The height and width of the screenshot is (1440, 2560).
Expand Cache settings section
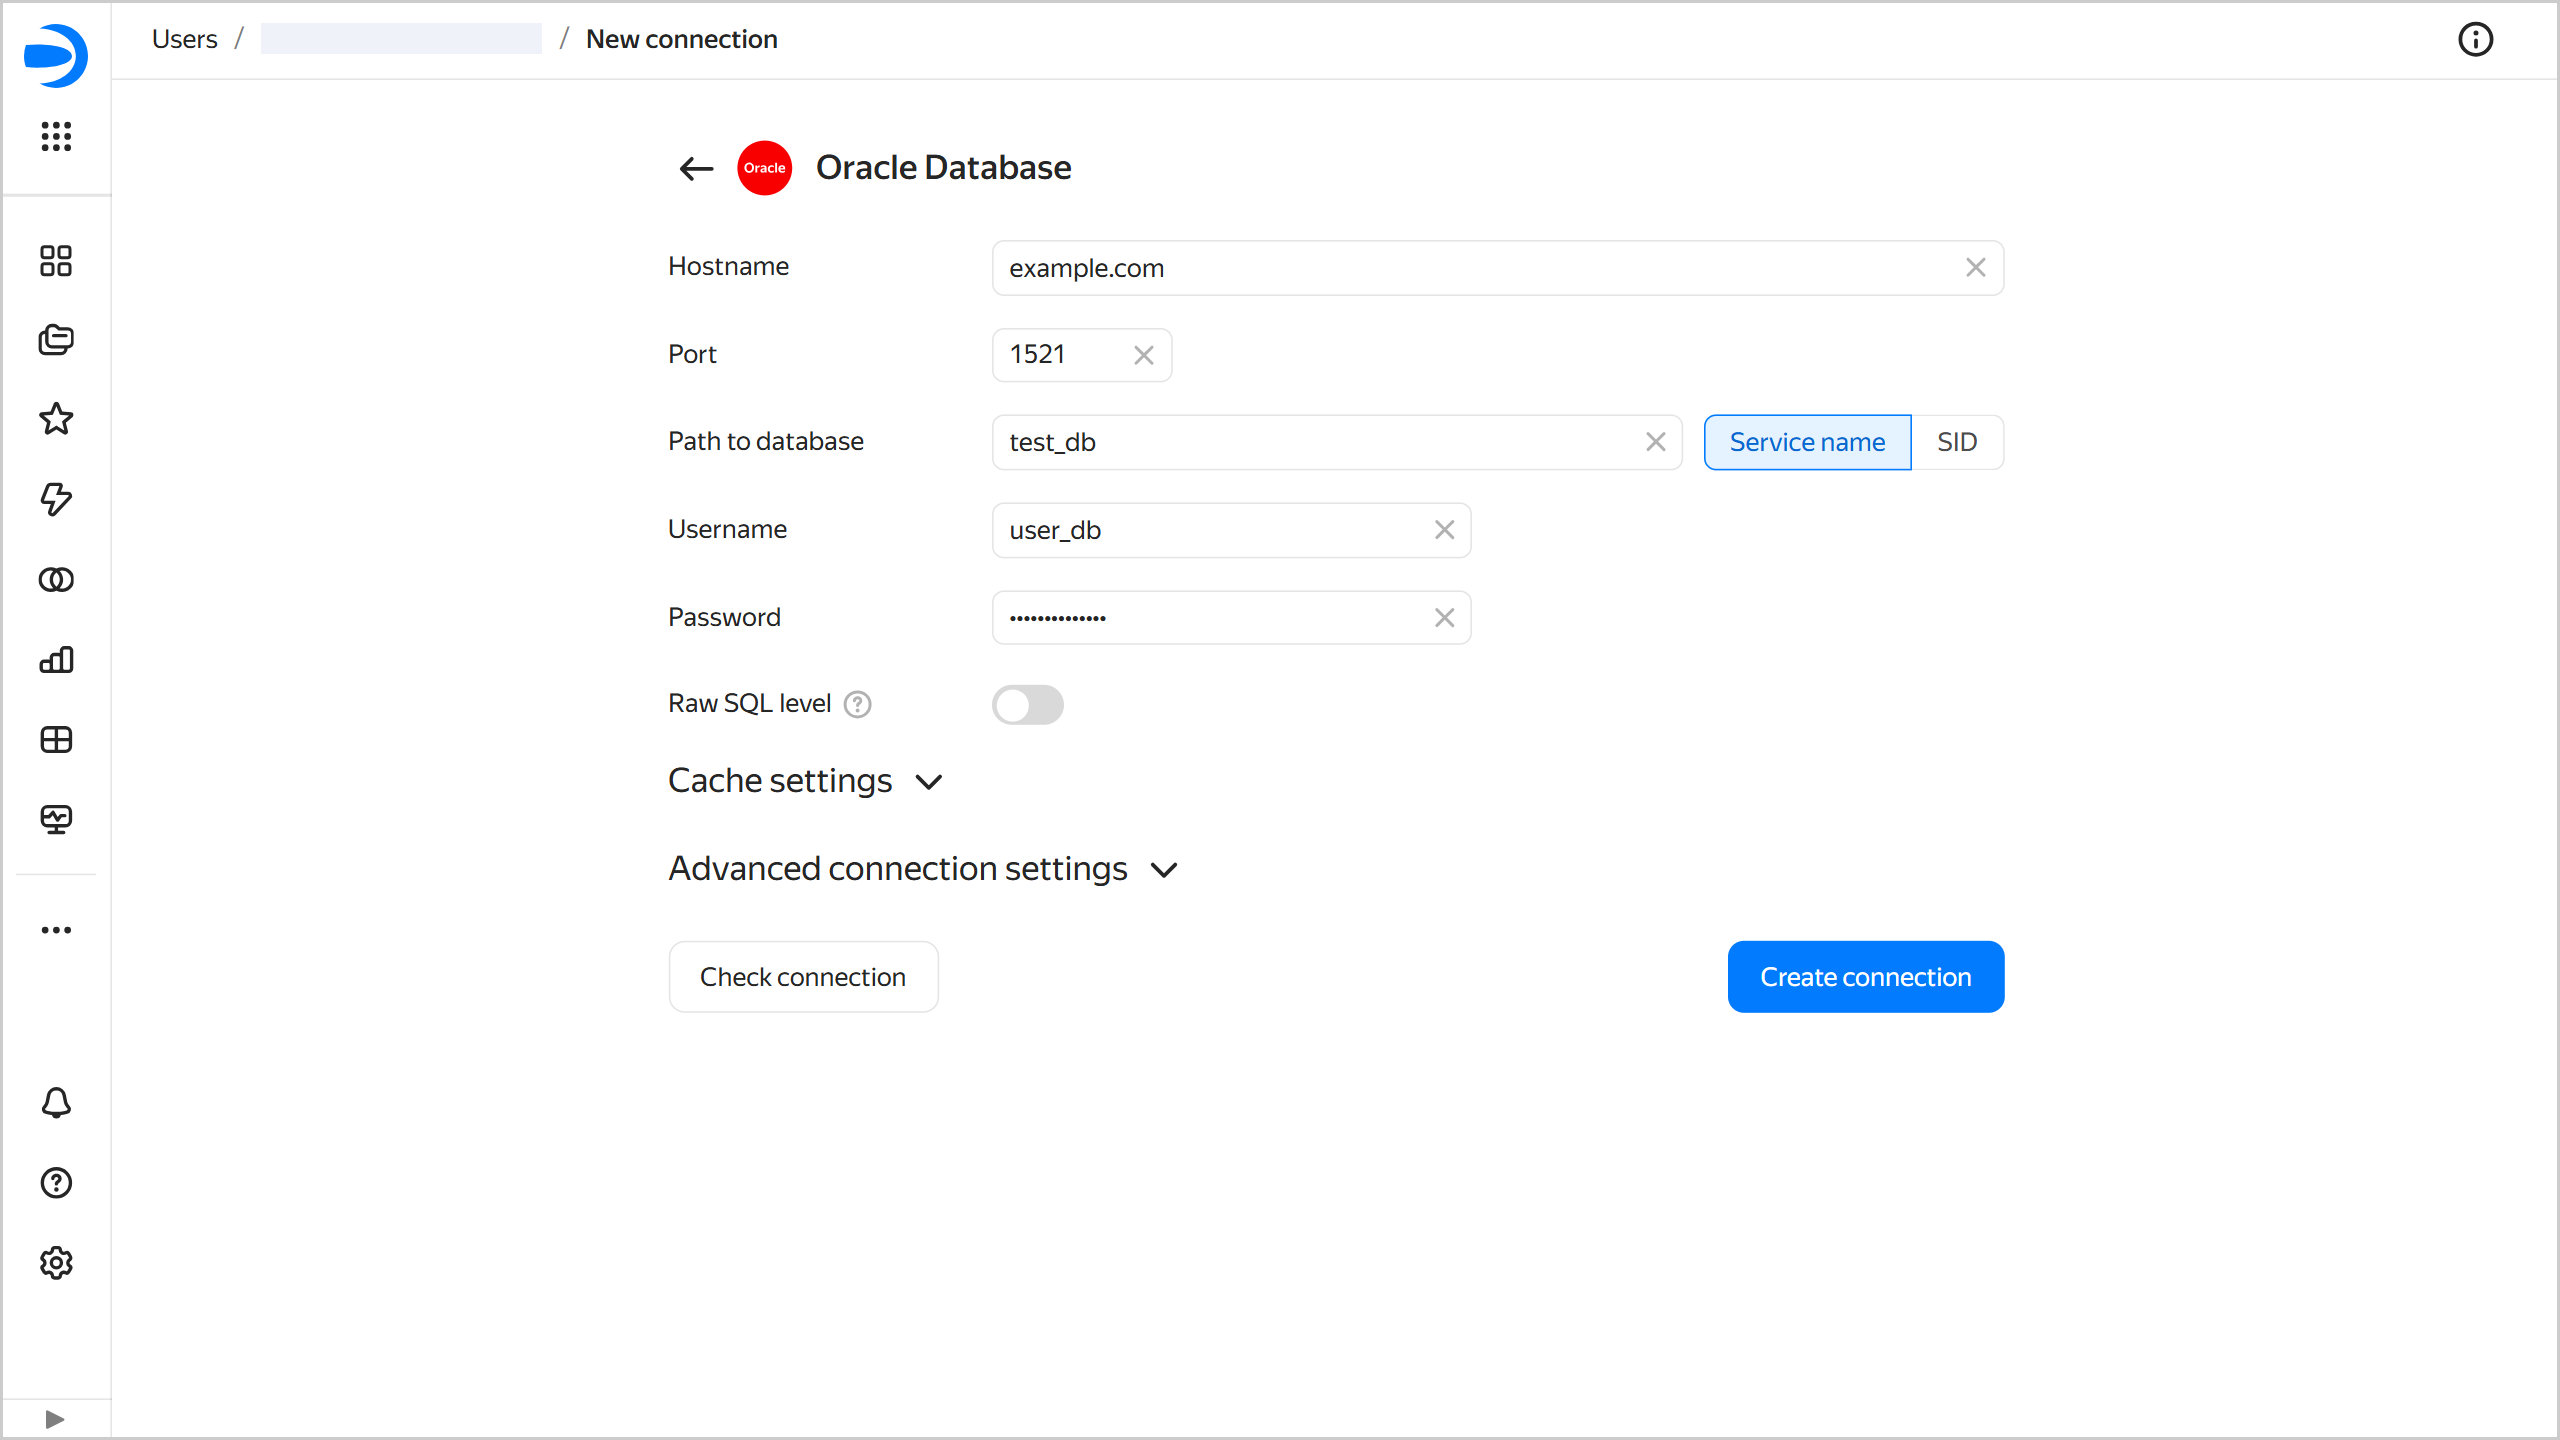point(805,781)
